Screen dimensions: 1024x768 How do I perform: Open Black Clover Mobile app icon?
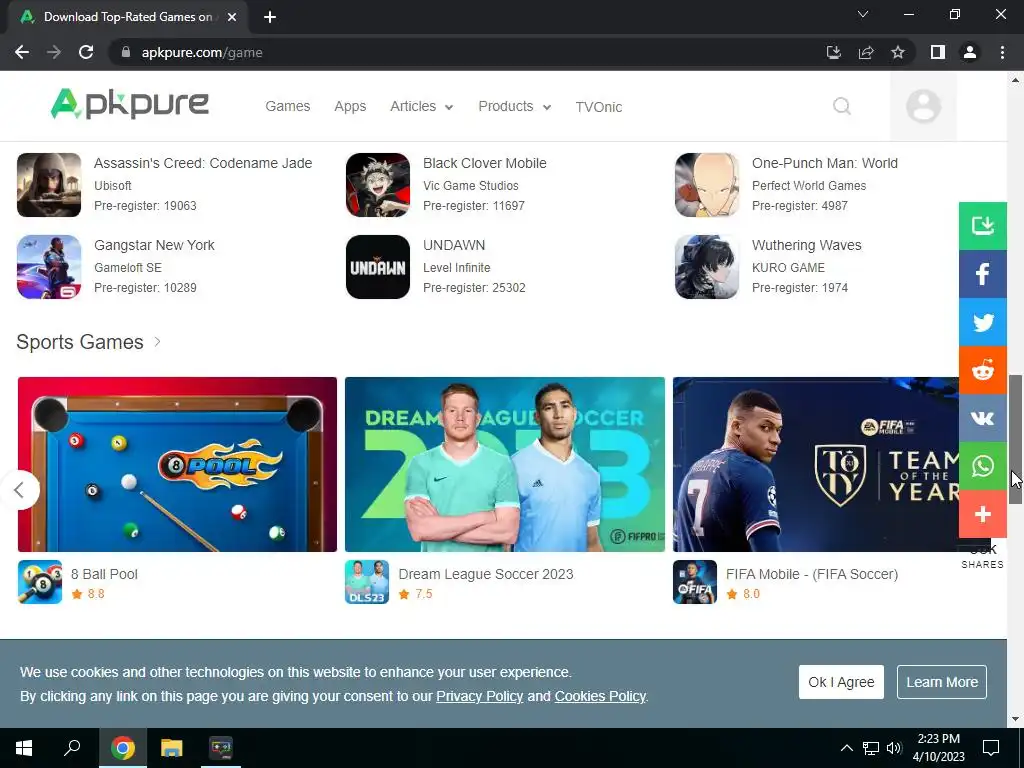pyautogui.click(x=377, y=185)
